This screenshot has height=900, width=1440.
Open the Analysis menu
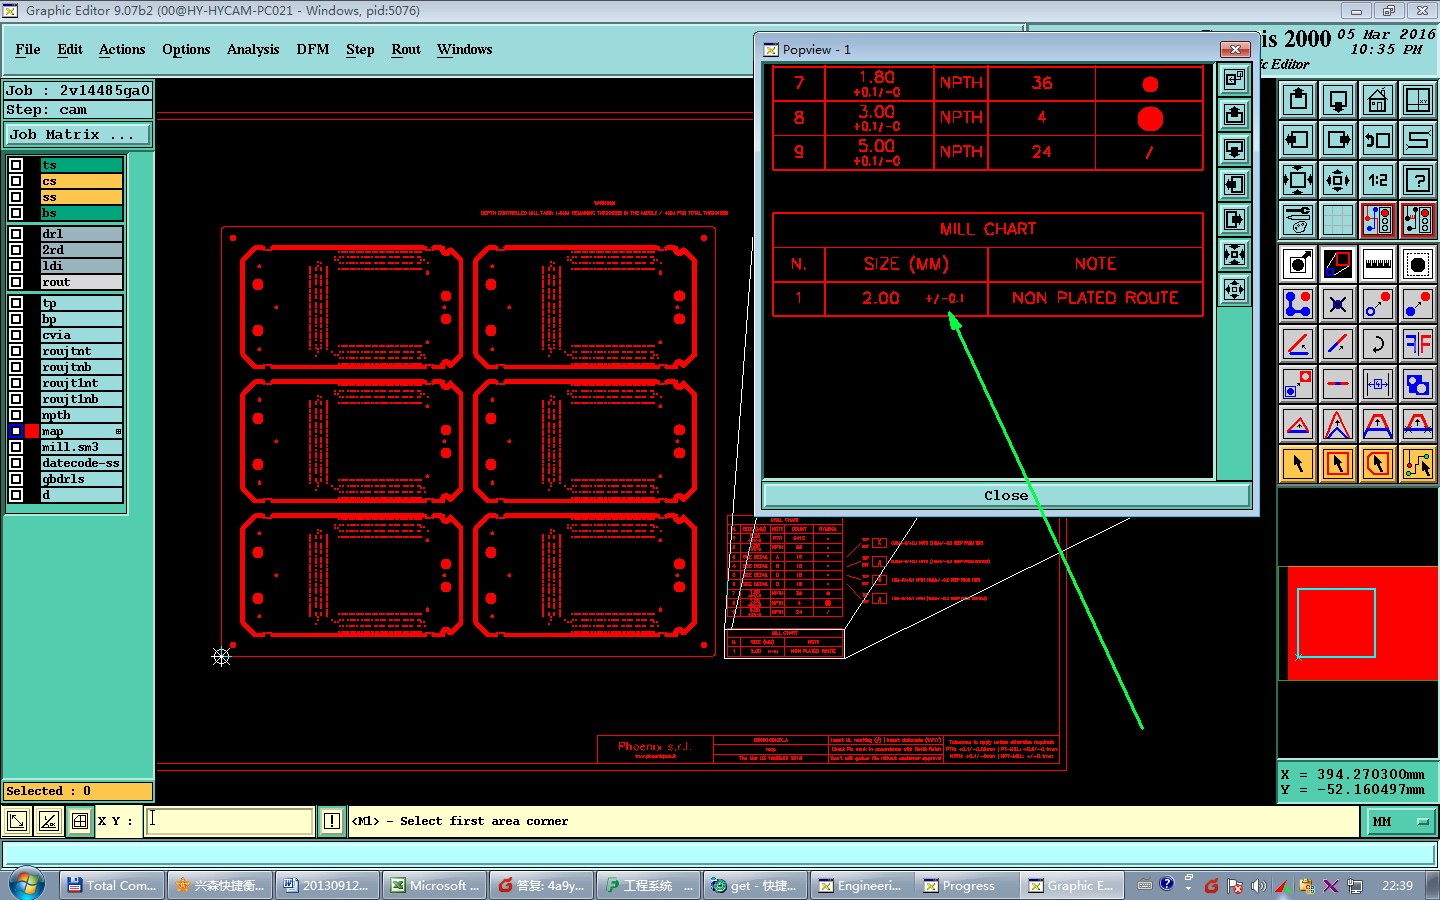click(253, 49)
